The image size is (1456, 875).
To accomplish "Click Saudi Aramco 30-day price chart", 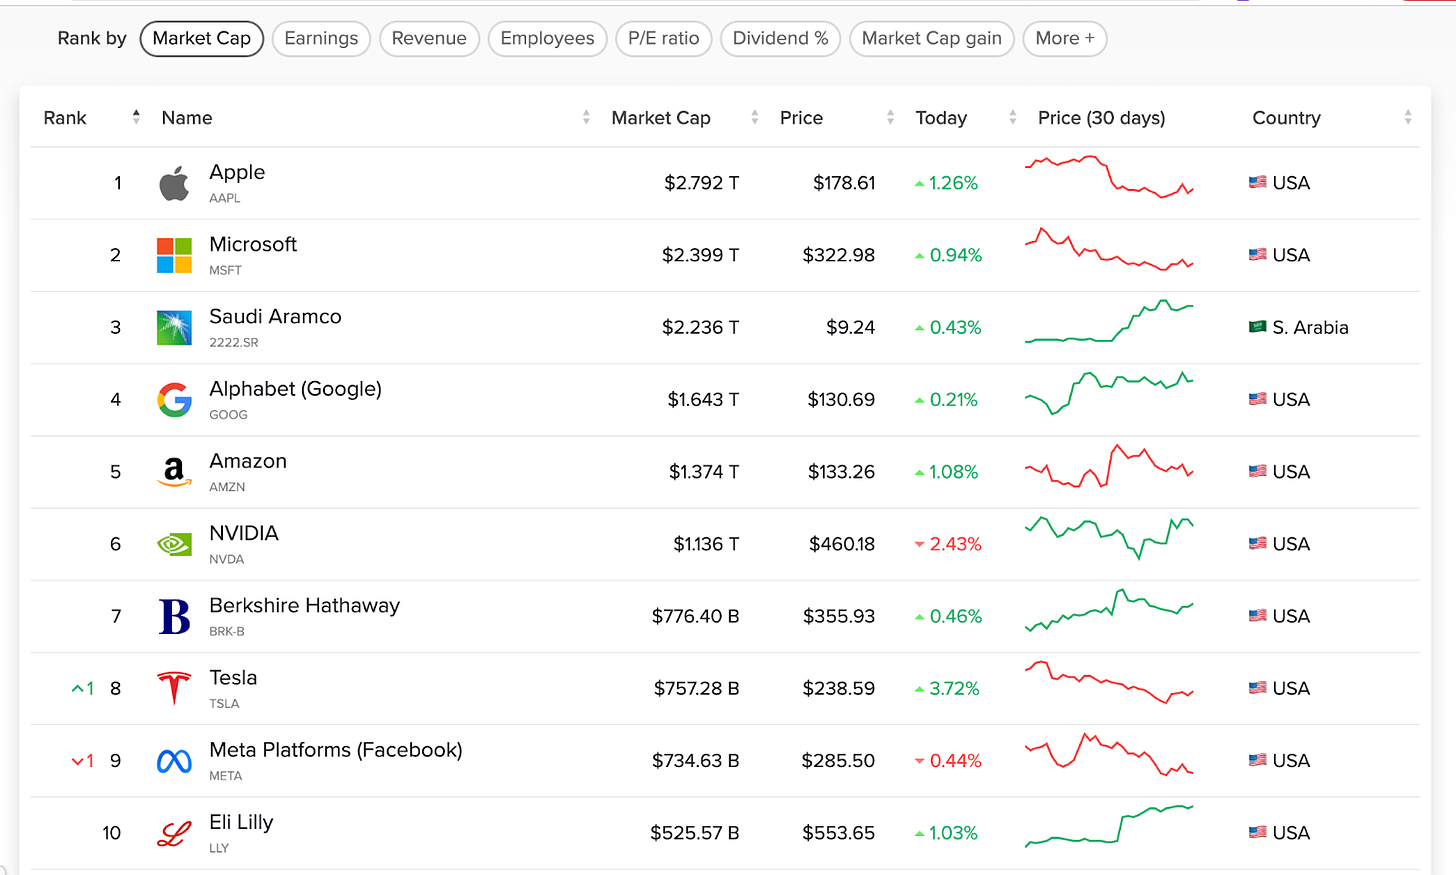I will (x=1109, y=321).
